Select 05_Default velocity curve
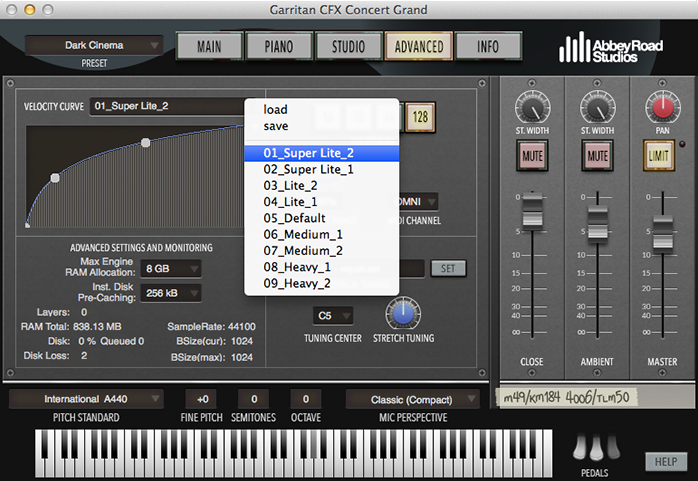 coord(321,218)
